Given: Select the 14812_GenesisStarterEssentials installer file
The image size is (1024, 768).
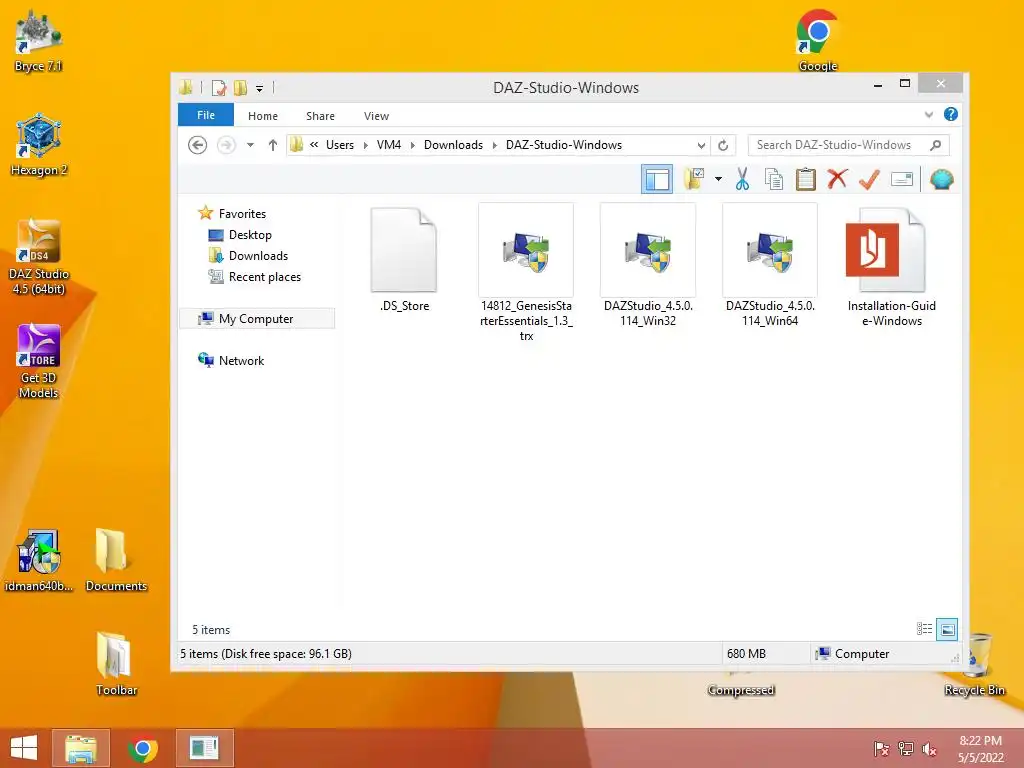Looking at the screenshot, I should [x=526, y=272].
